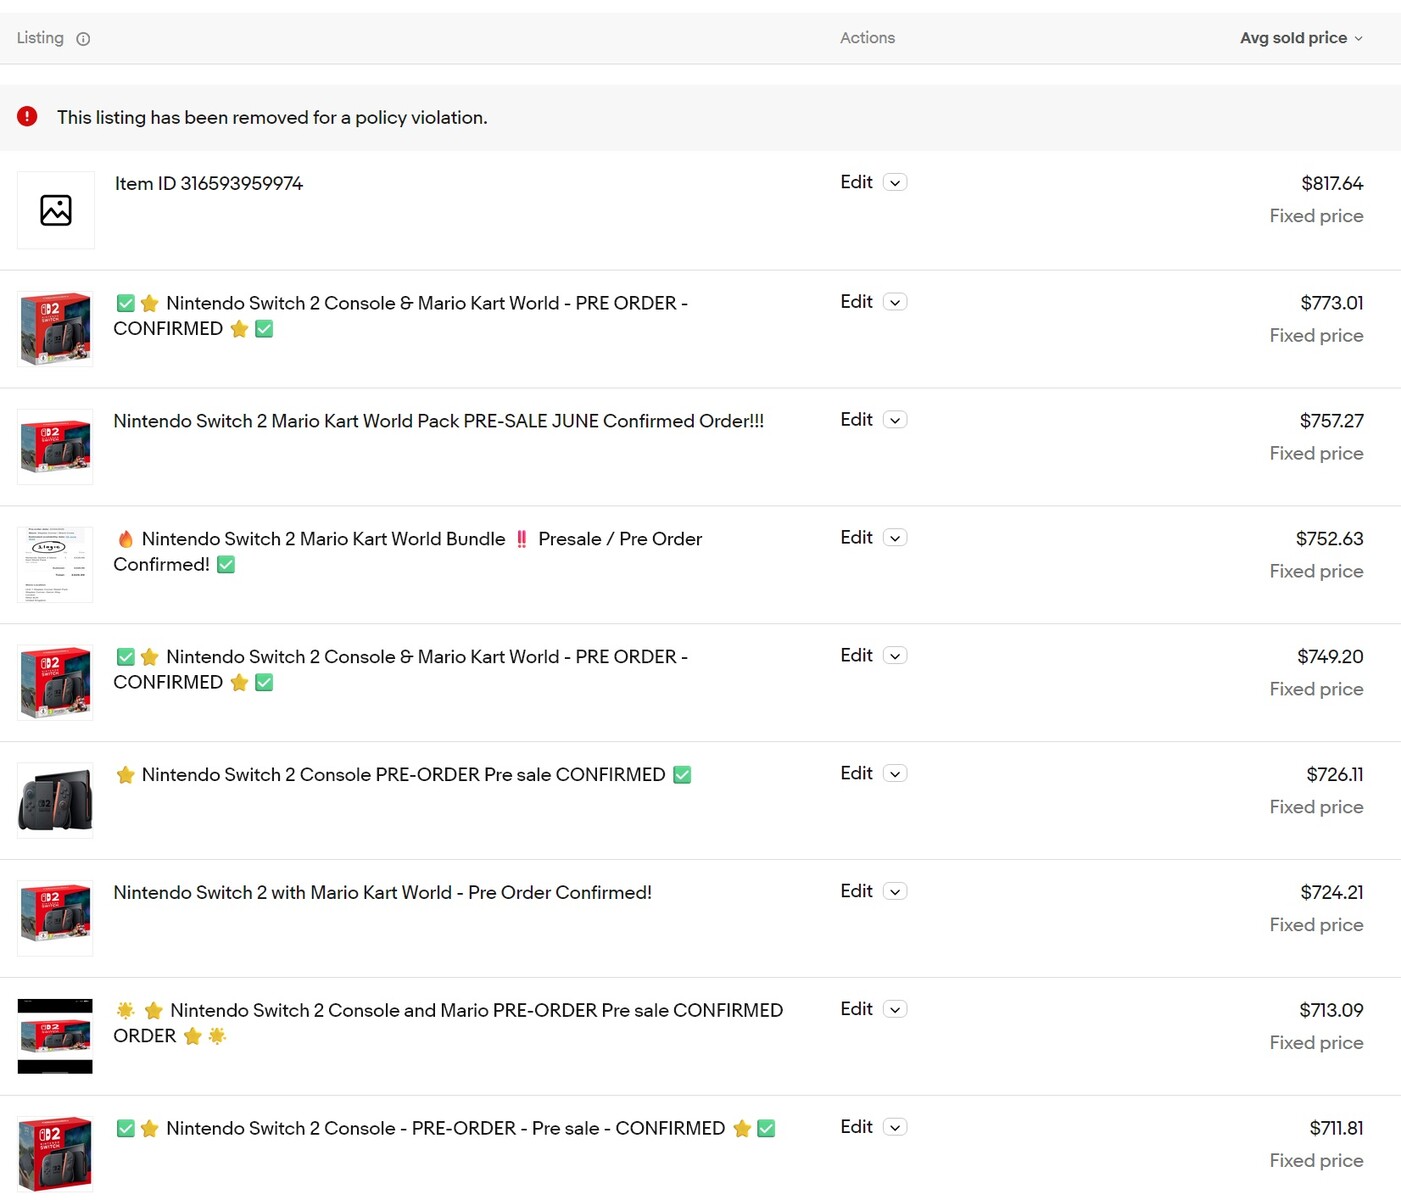Expand Edit options for the $752.63 listing
The height and width of the screenshot is (1200, 1401).
pyautogui.click(x=895, y=538)
